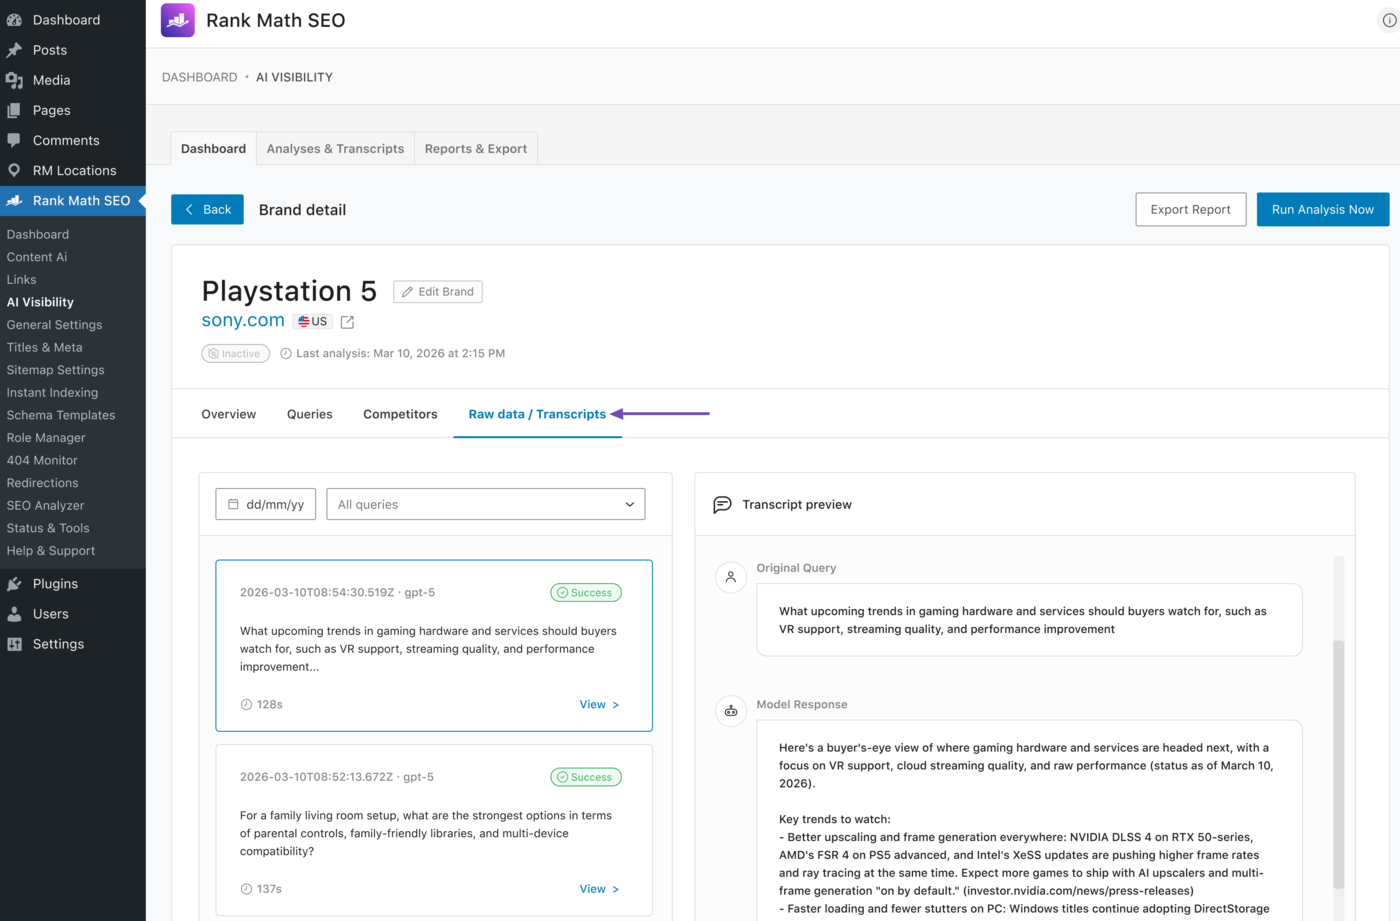Click the calendar icon in the date field
The width and height of the screenshot is (1400, 921).
[233, 504]
